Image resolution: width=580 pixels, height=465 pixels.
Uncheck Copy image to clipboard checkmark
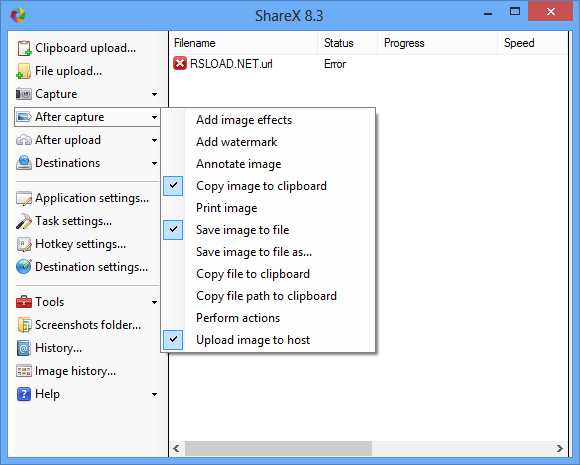click(x=173, y=186)
